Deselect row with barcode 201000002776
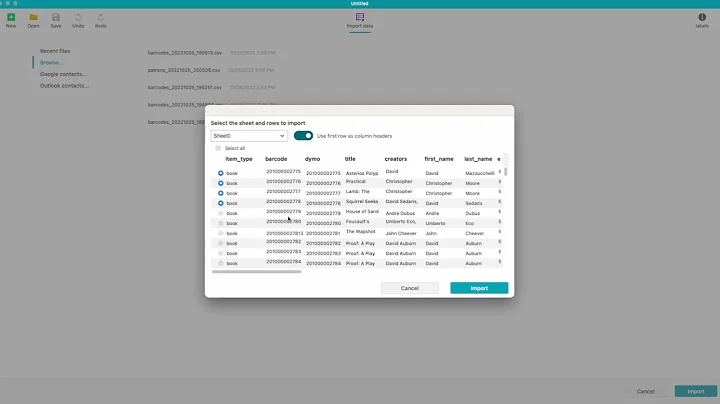Viewport: 720px width, 404px height. click(220, 183)
